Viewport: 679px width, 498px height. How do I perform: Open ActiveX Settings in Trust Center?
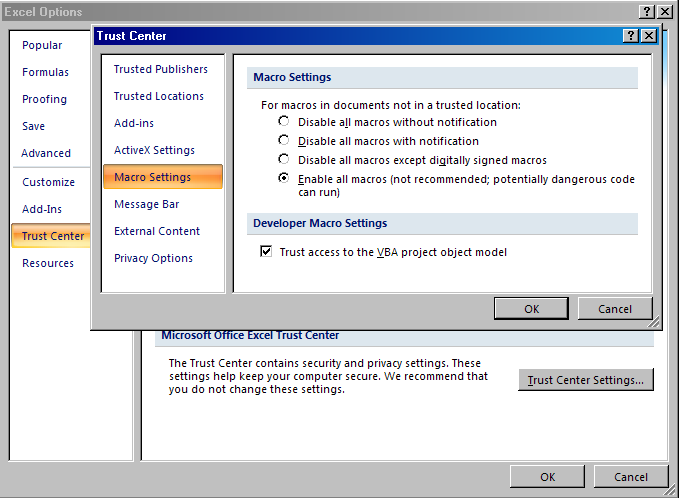(155, 150)
